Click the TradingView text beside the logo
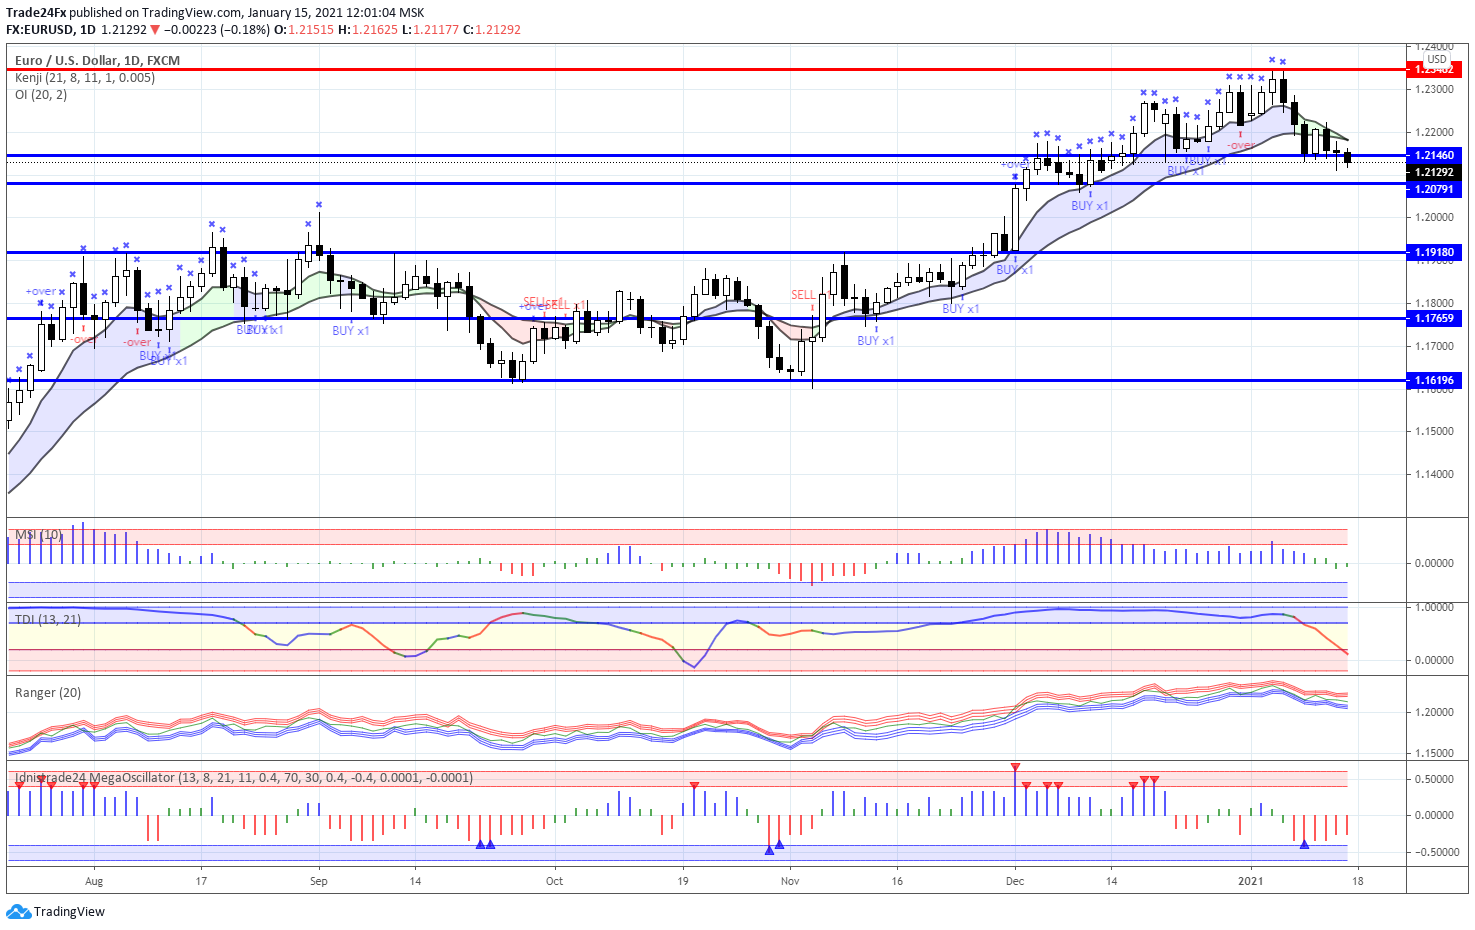The width and height of the screenshot is (1475, 930). 69,912
